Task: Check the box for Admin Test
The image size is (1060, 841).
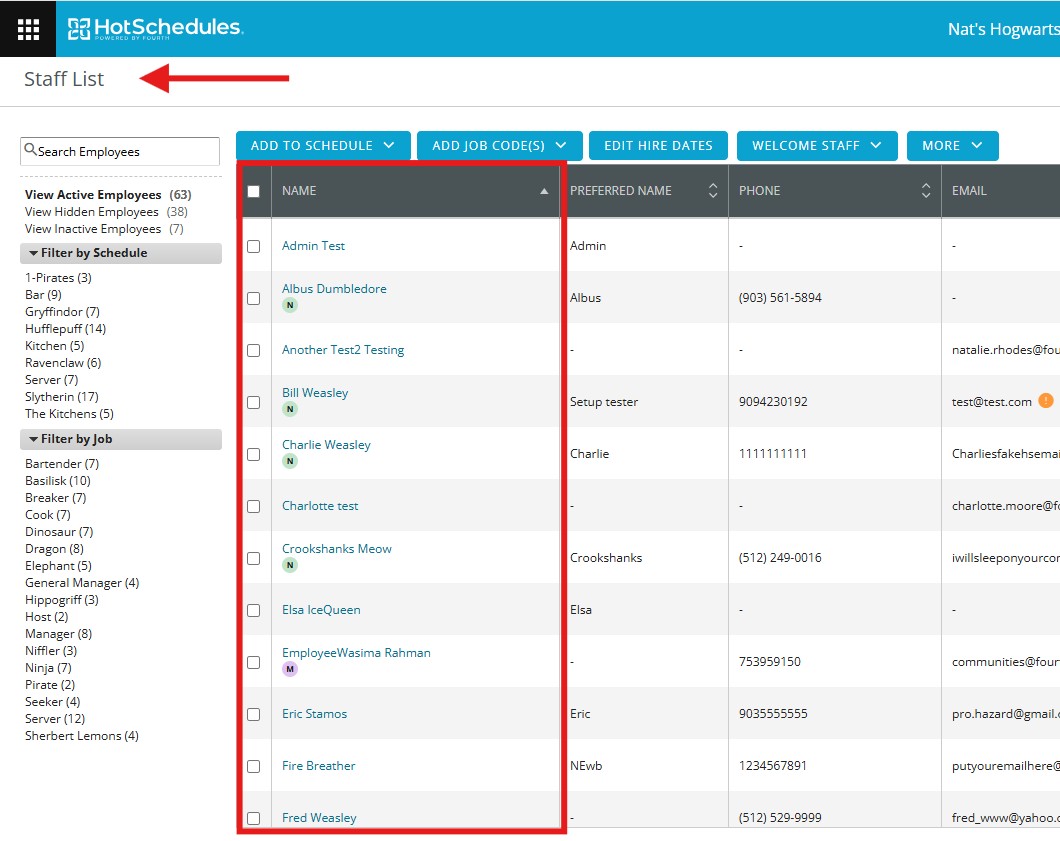Action: point(254,246)
